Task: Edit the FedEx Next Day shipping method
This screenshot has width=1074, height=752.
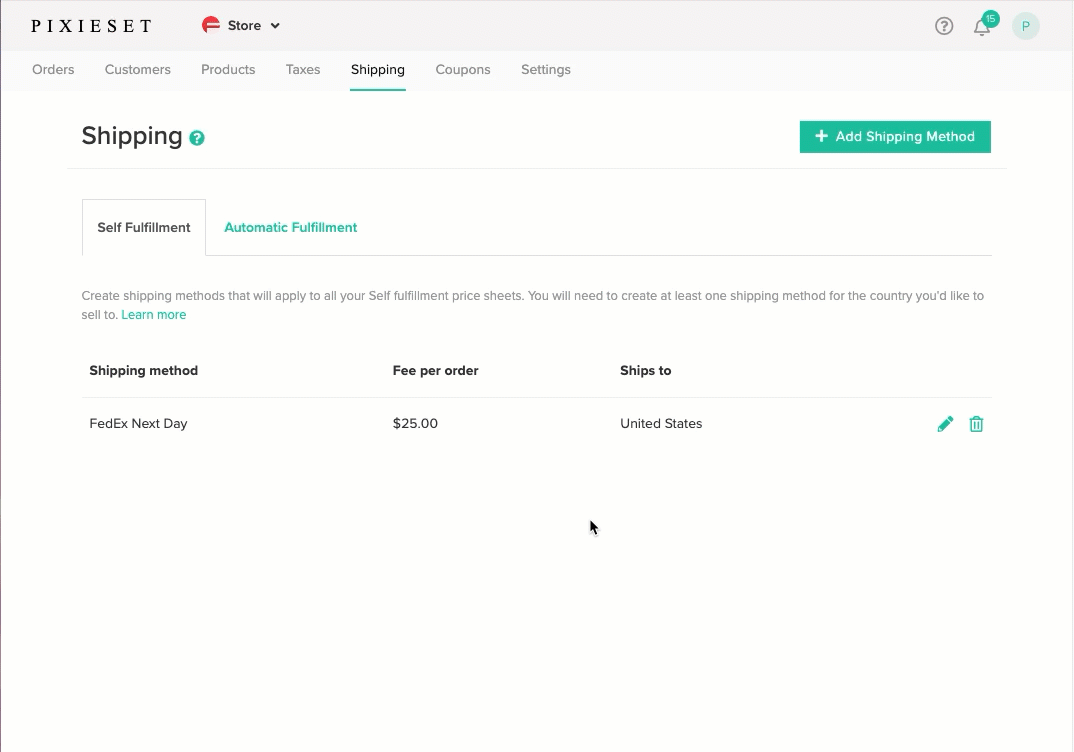Action: (944, 423)
